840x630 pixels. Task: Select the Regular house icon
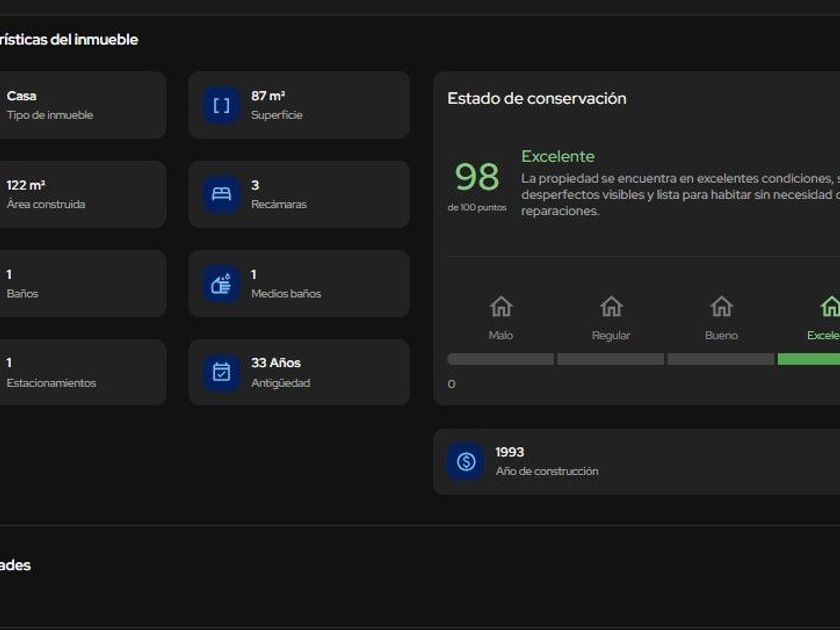click(611, 307)
